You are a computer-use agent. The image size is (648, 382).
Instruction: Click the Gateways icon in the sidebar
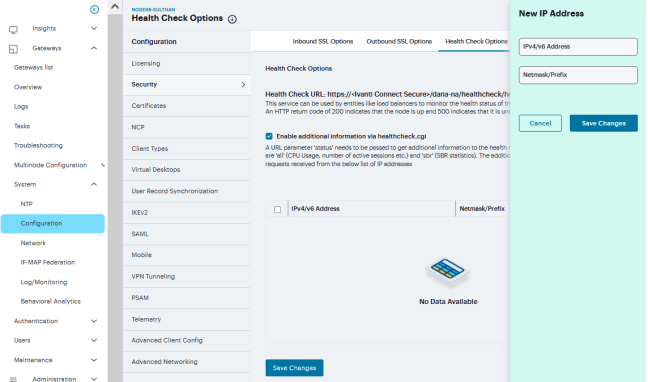click(13, 49)
